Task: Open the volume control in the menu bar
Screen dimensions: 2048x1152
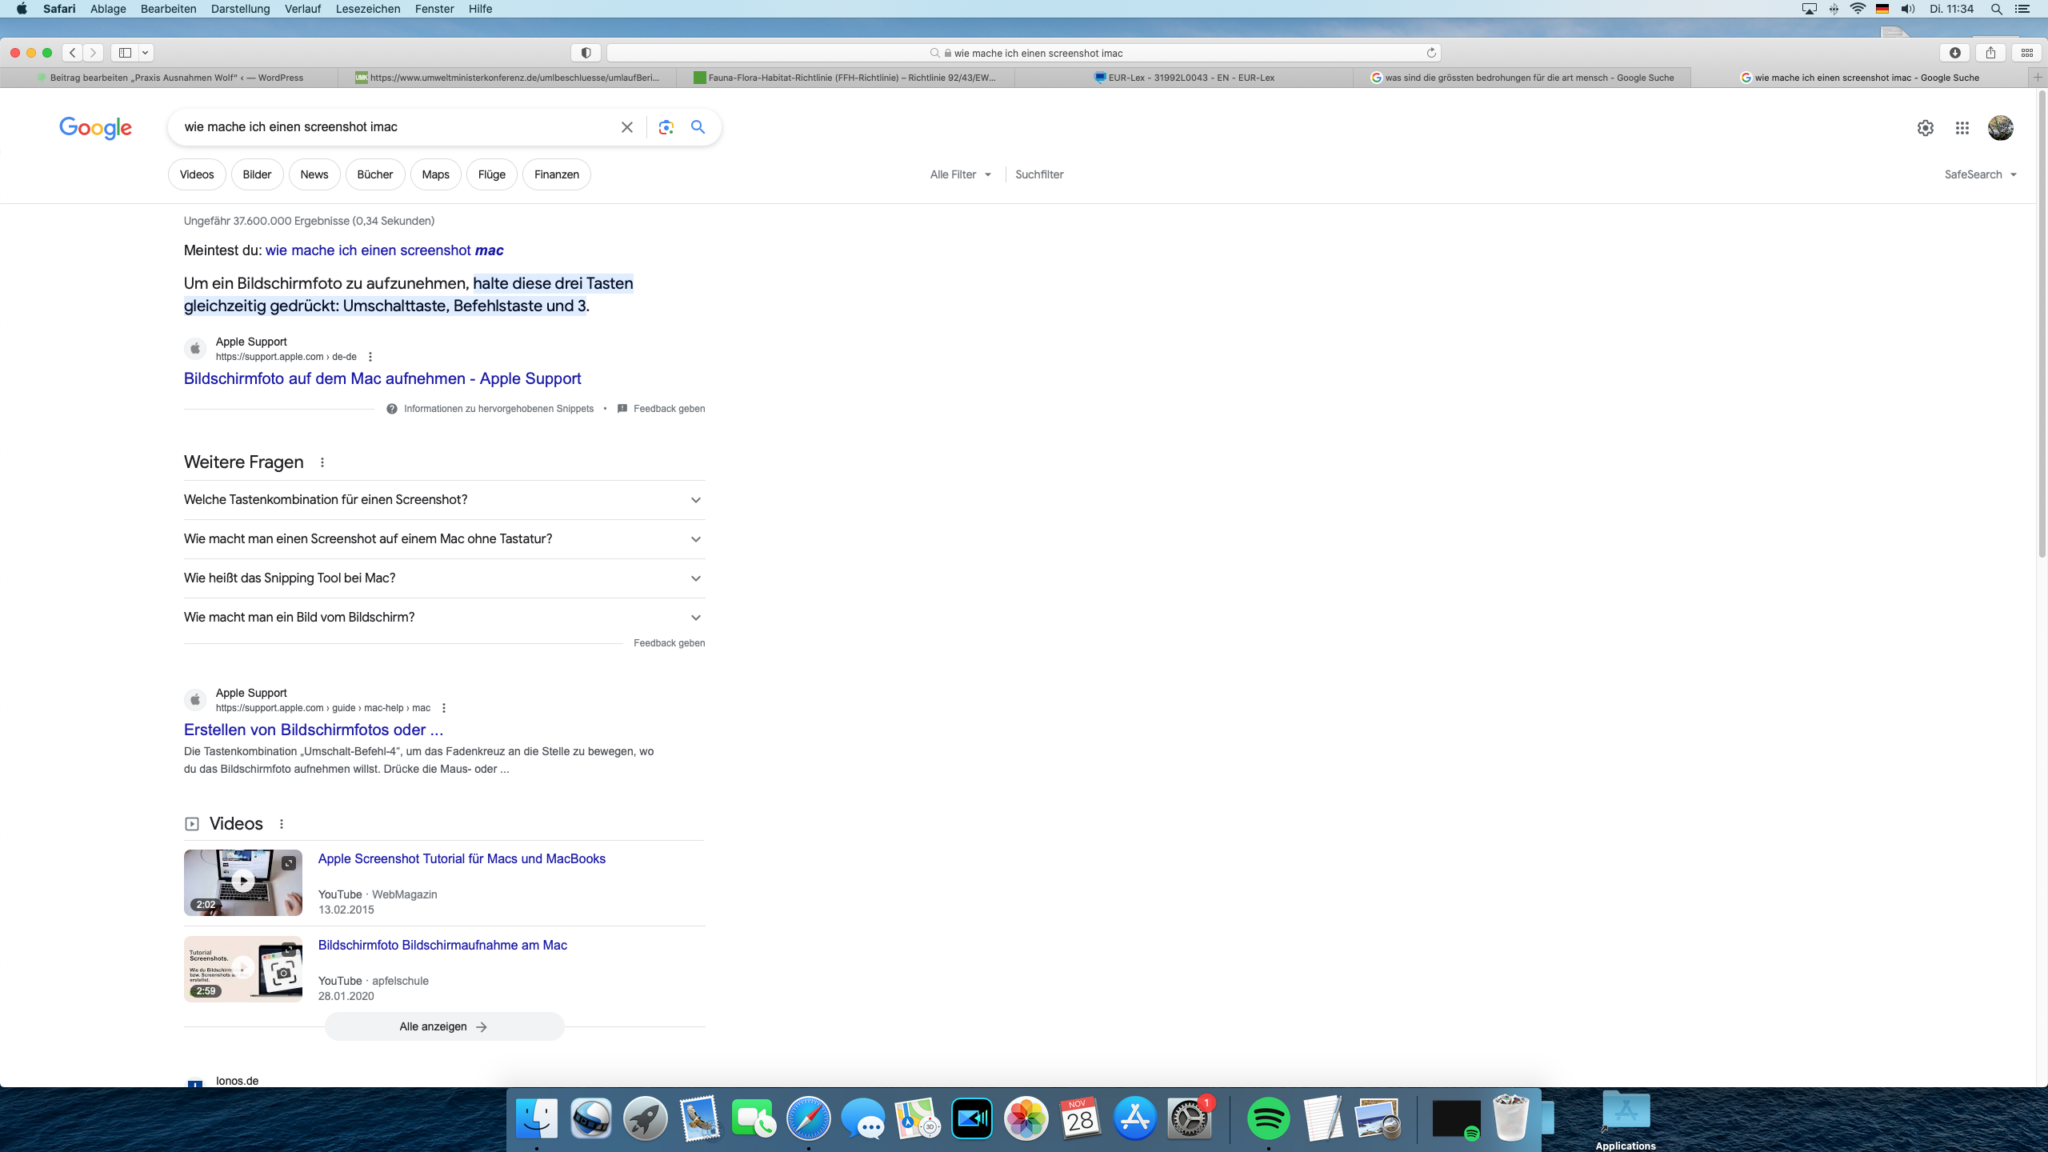Action: pos(1907,9)
